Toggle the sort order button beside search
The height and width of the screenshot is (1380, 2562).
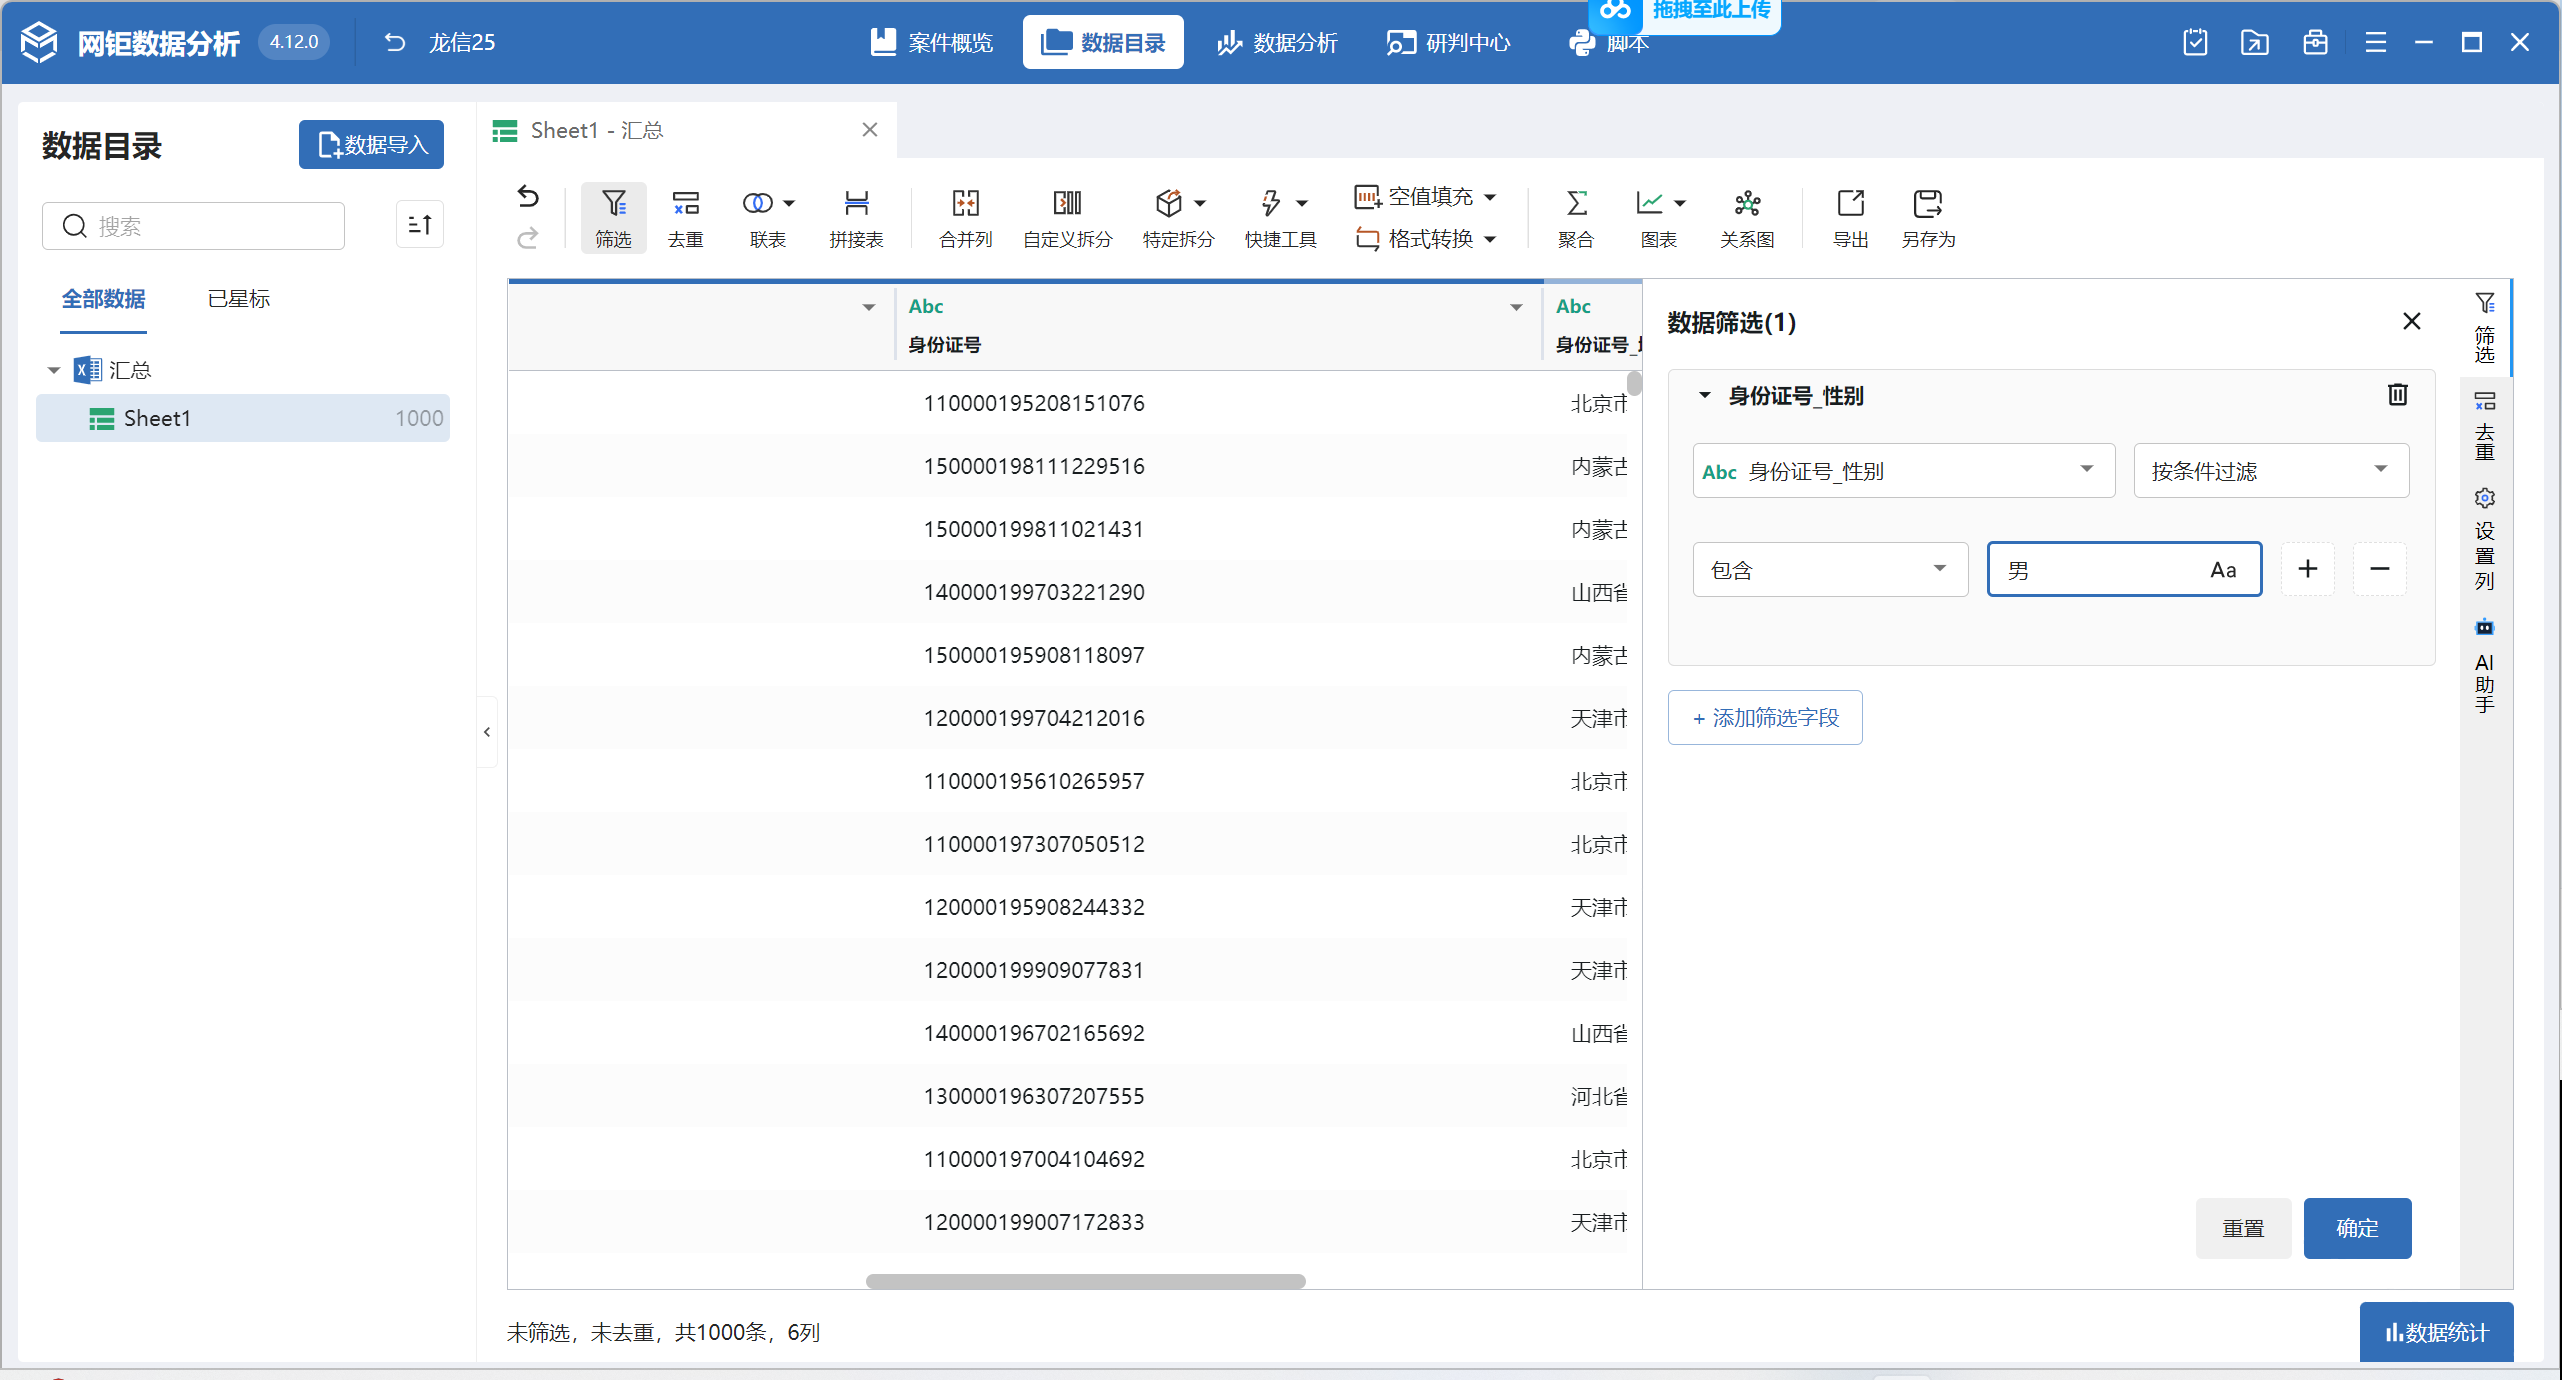(x=420, y=225)
